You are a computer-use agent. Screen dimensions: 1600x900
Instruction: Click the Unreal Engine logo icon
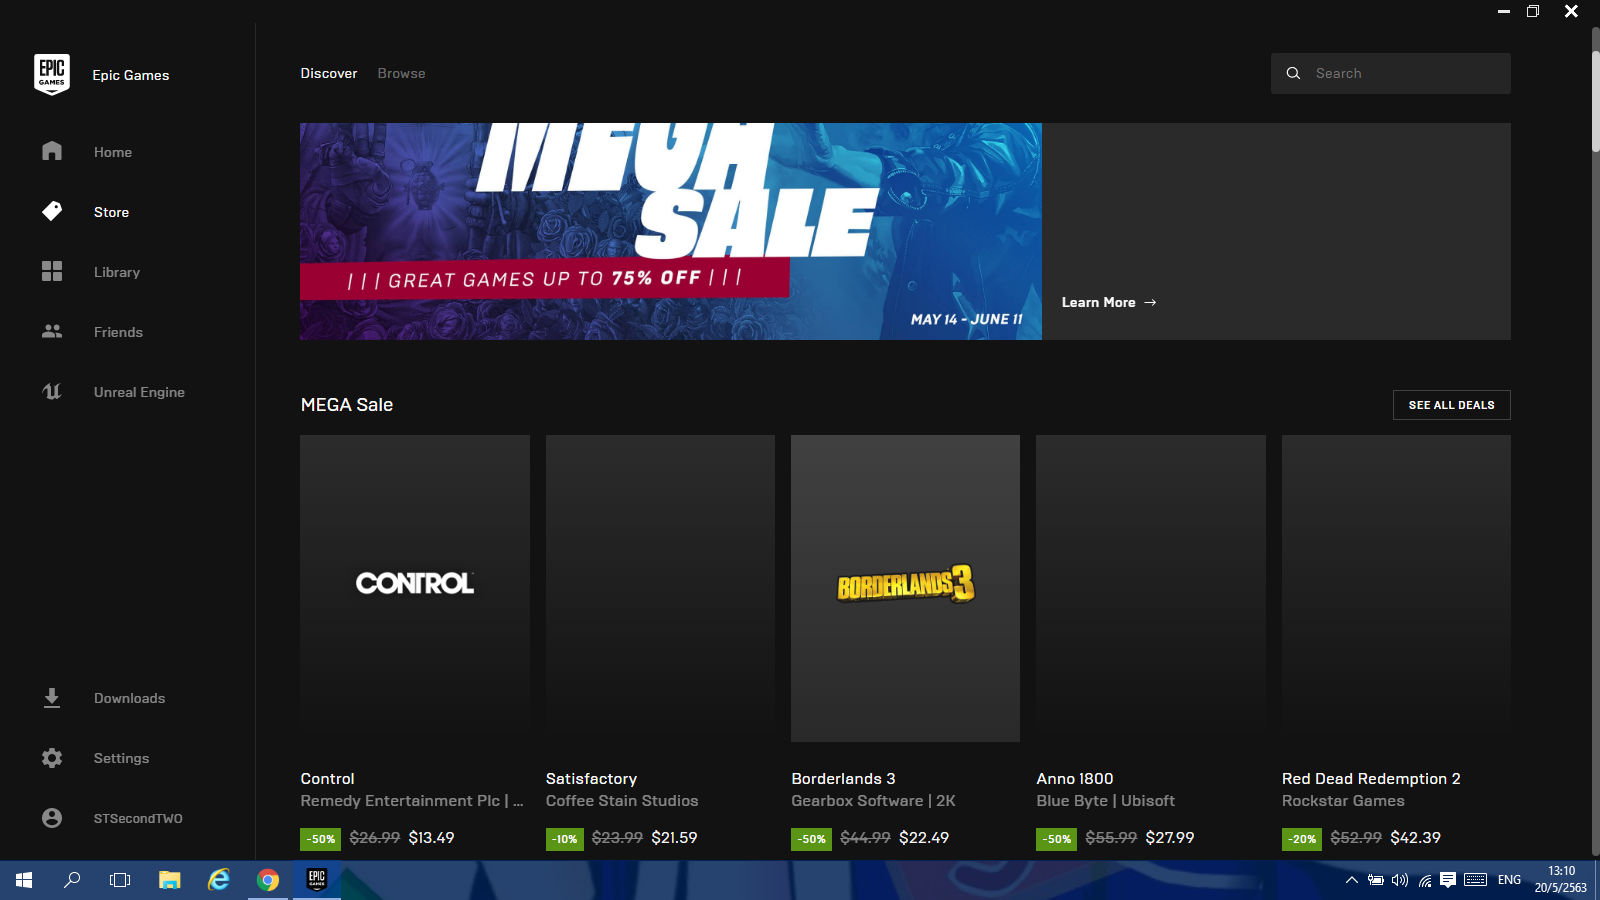[52, 391]
